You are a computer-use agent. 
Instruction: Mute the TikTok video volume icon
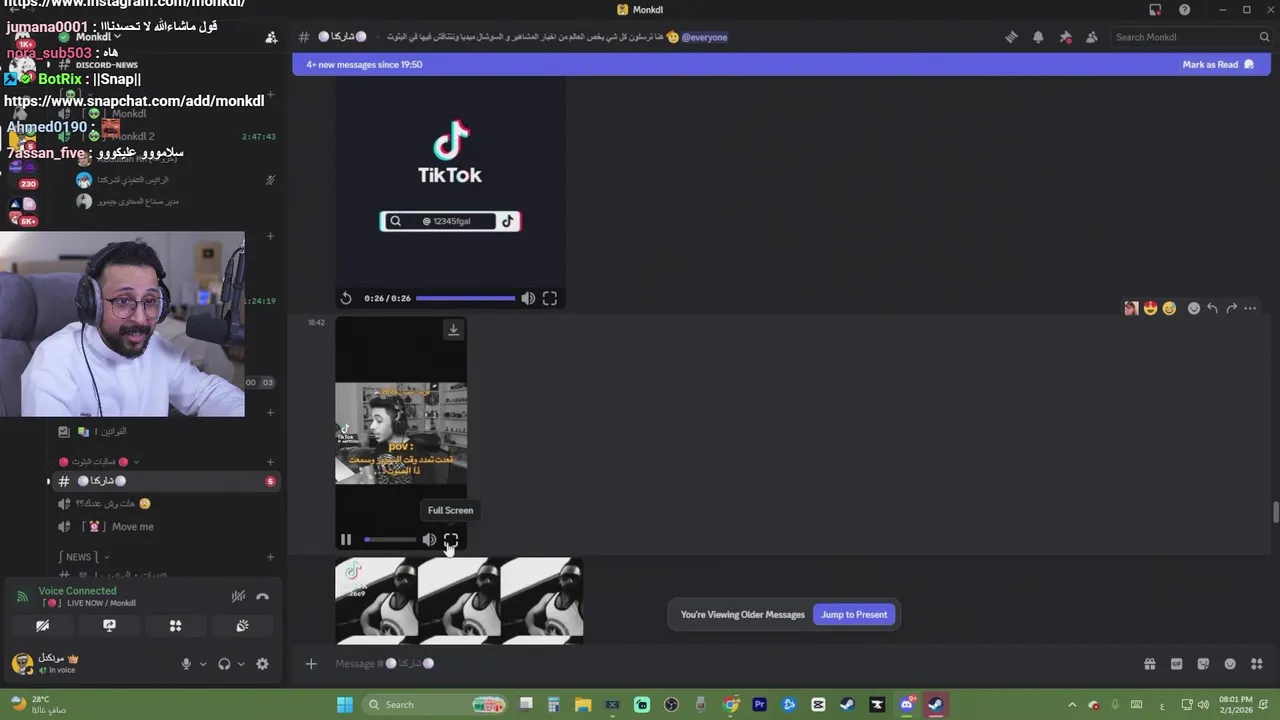pos(528,298)
